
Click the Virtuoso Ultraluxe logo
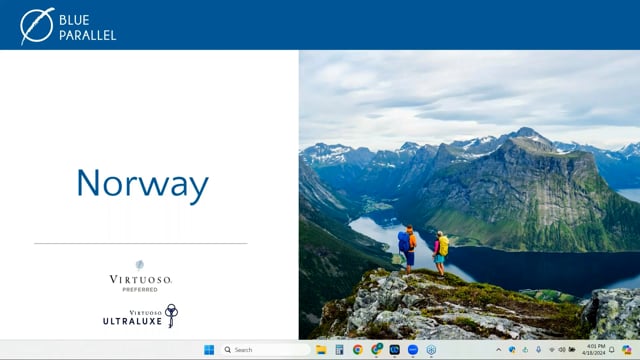(x=140, y=316)
